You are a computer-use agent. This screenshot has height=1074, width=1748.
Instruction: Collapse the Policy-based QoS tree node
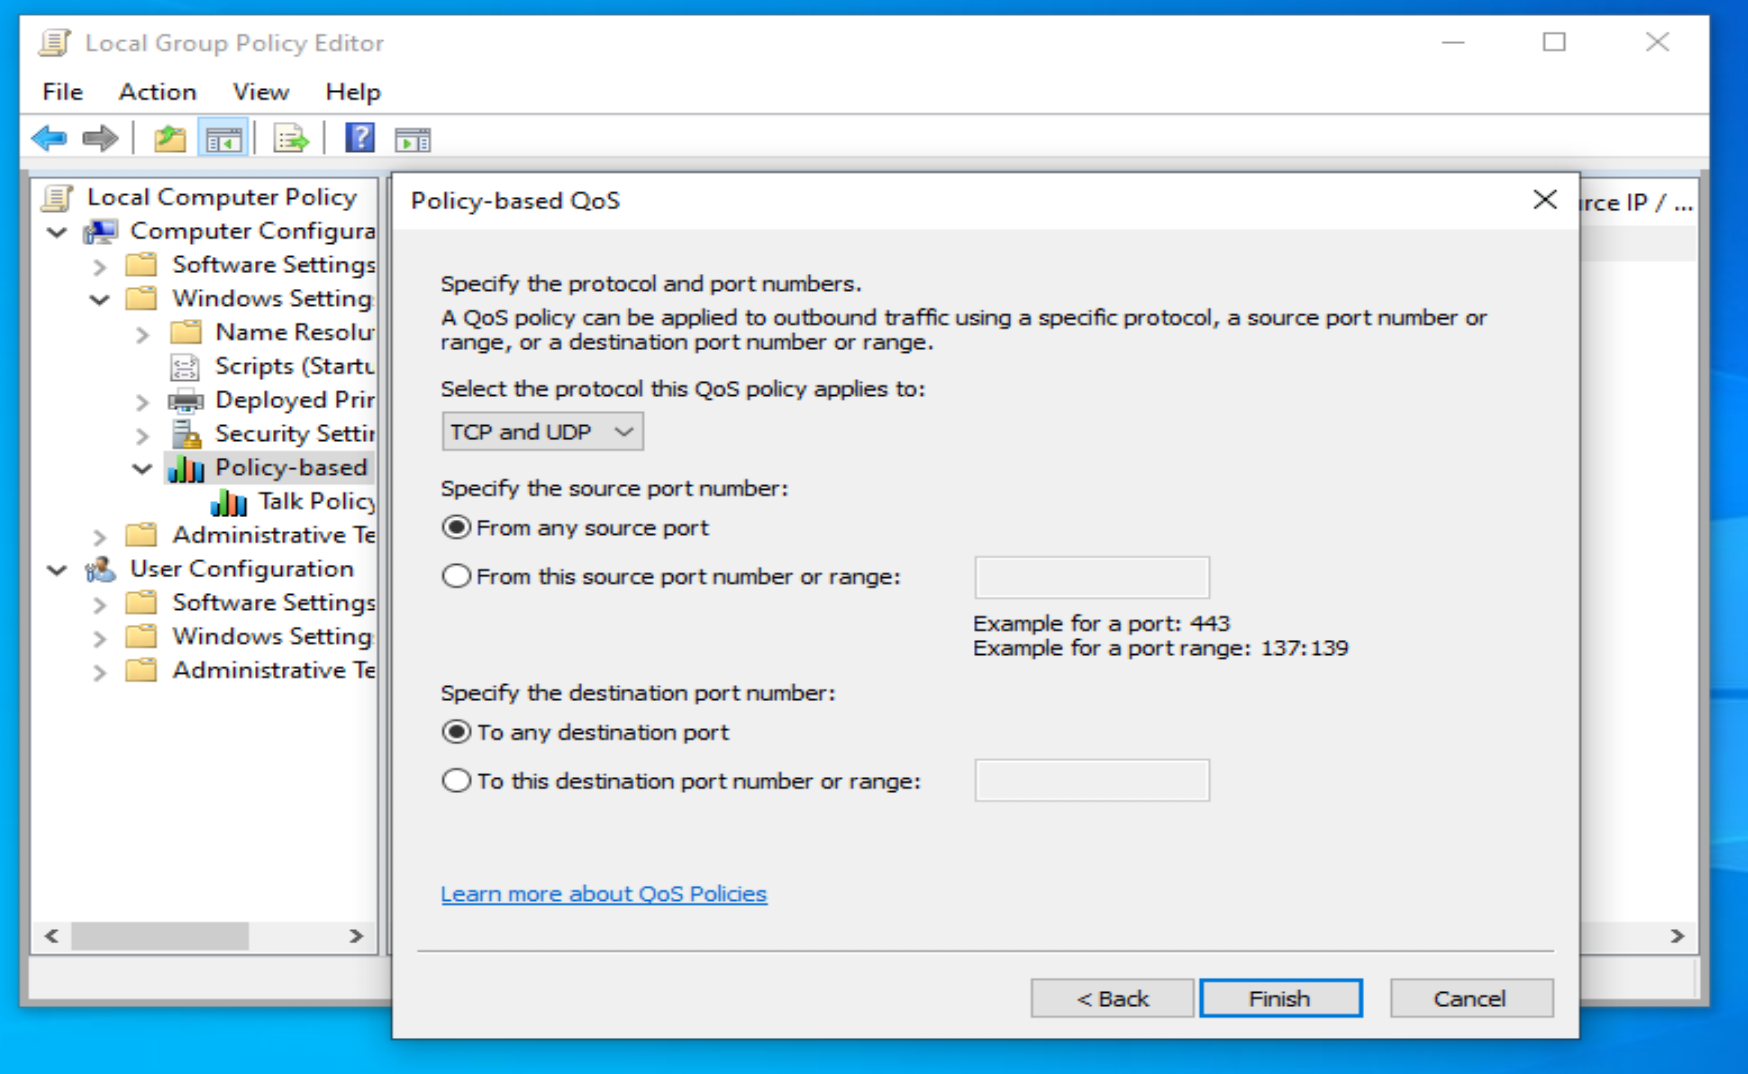click(142, 468)
